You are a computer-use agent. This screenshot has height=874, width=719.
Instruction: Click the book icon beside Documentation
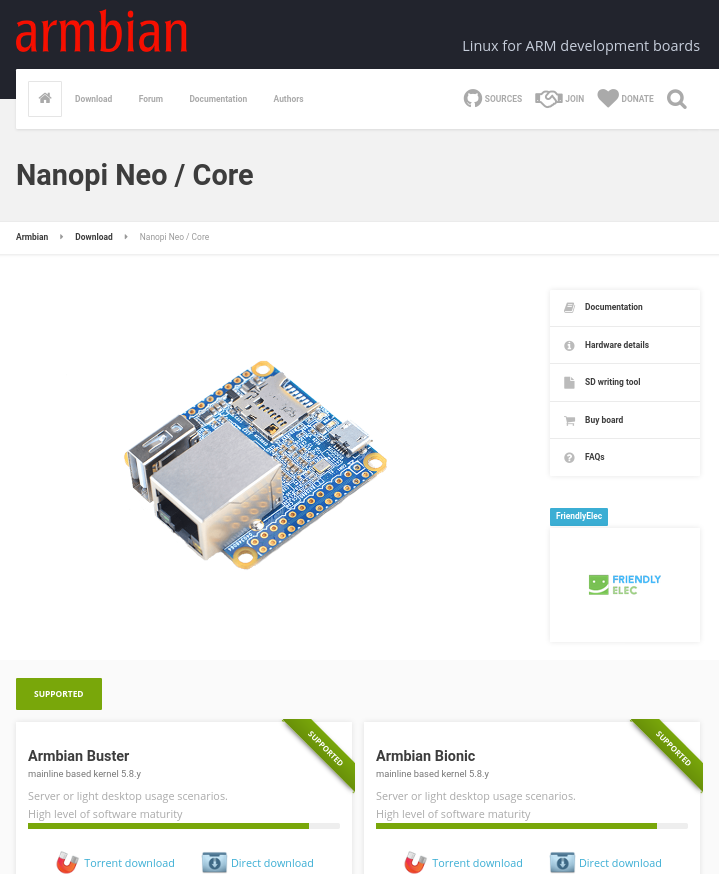click(569, 307)
